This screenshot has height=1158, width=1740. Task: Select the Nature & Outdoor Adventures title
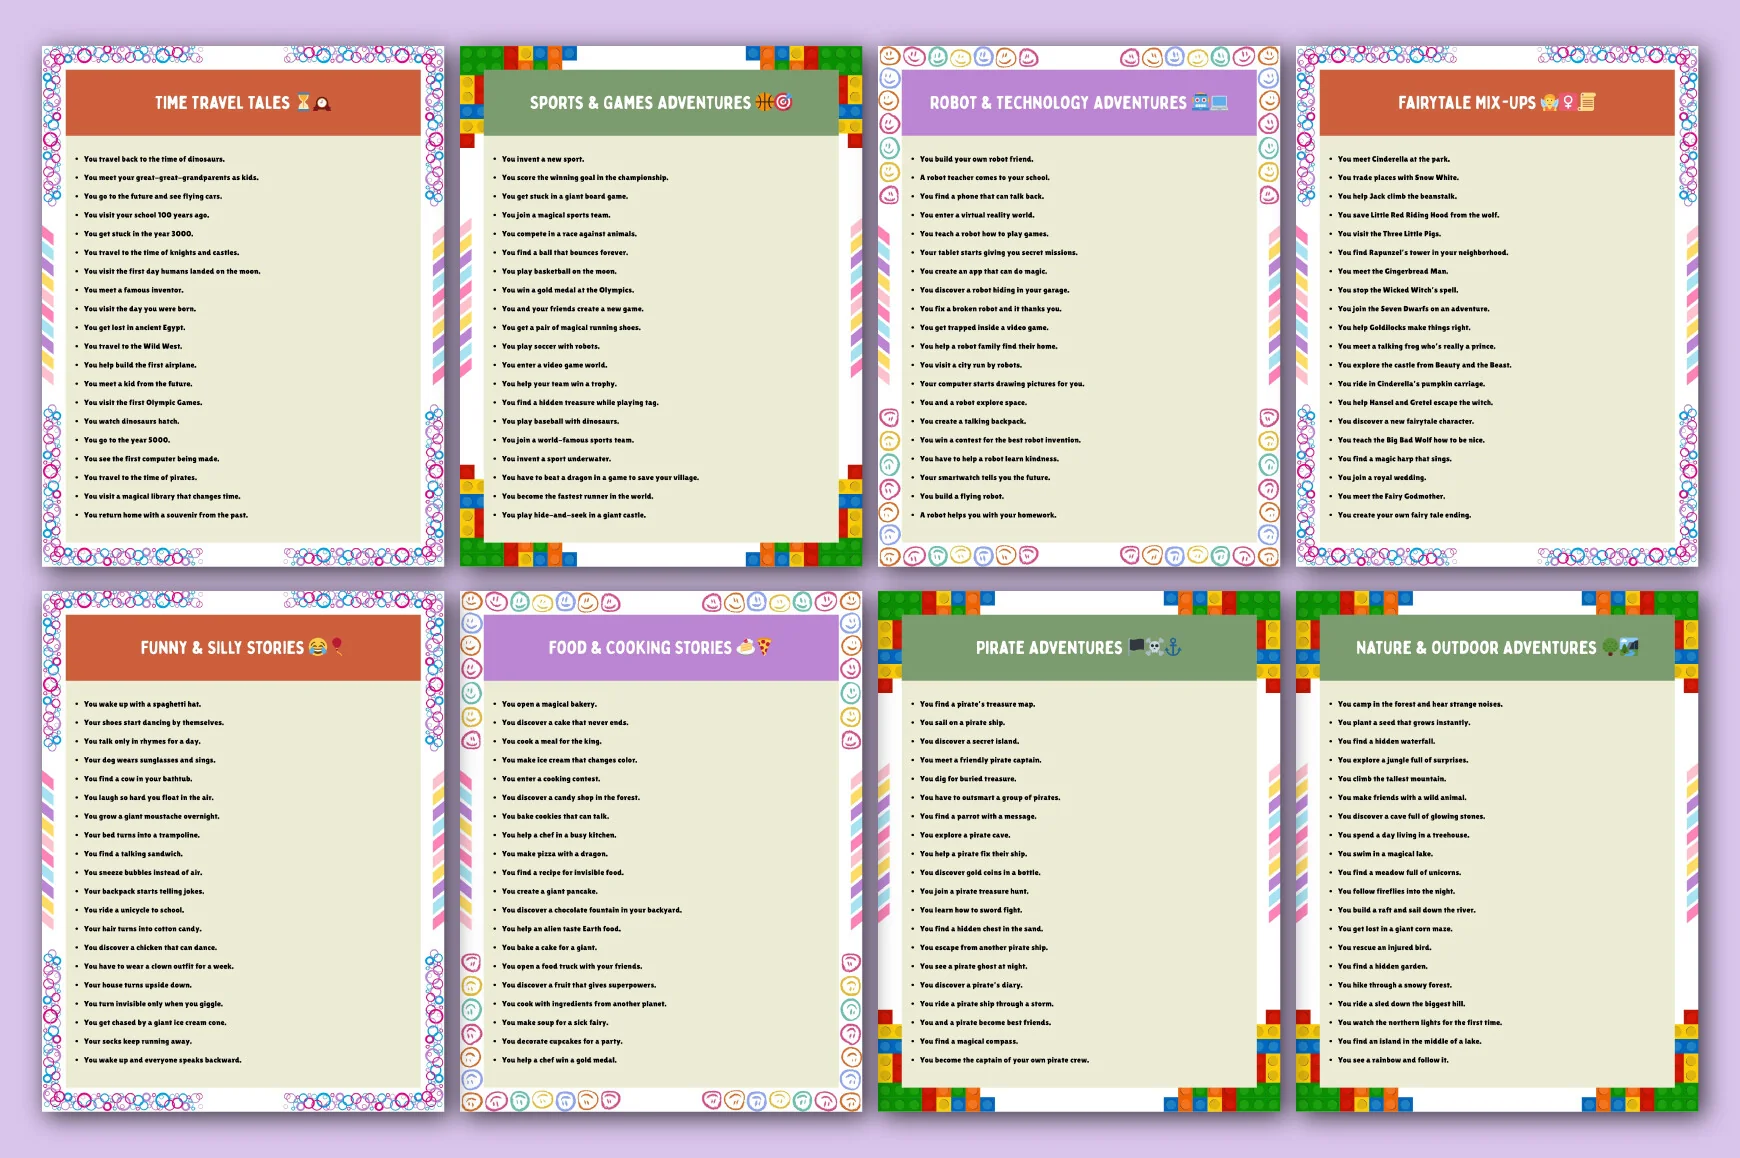point(1476,648)
